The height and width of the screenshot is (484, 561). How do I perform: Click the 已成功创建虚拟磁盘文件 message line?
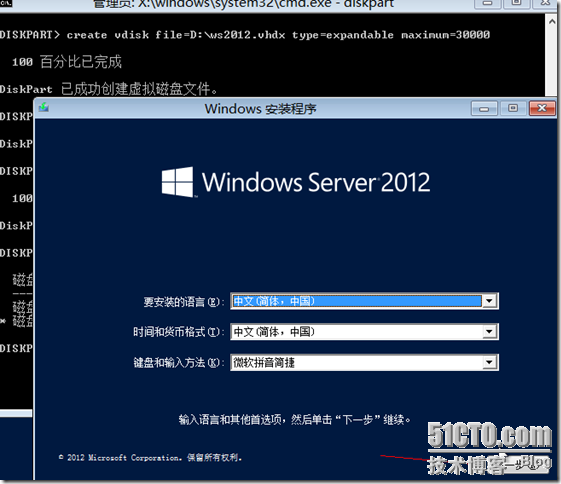tap(108, 89)
